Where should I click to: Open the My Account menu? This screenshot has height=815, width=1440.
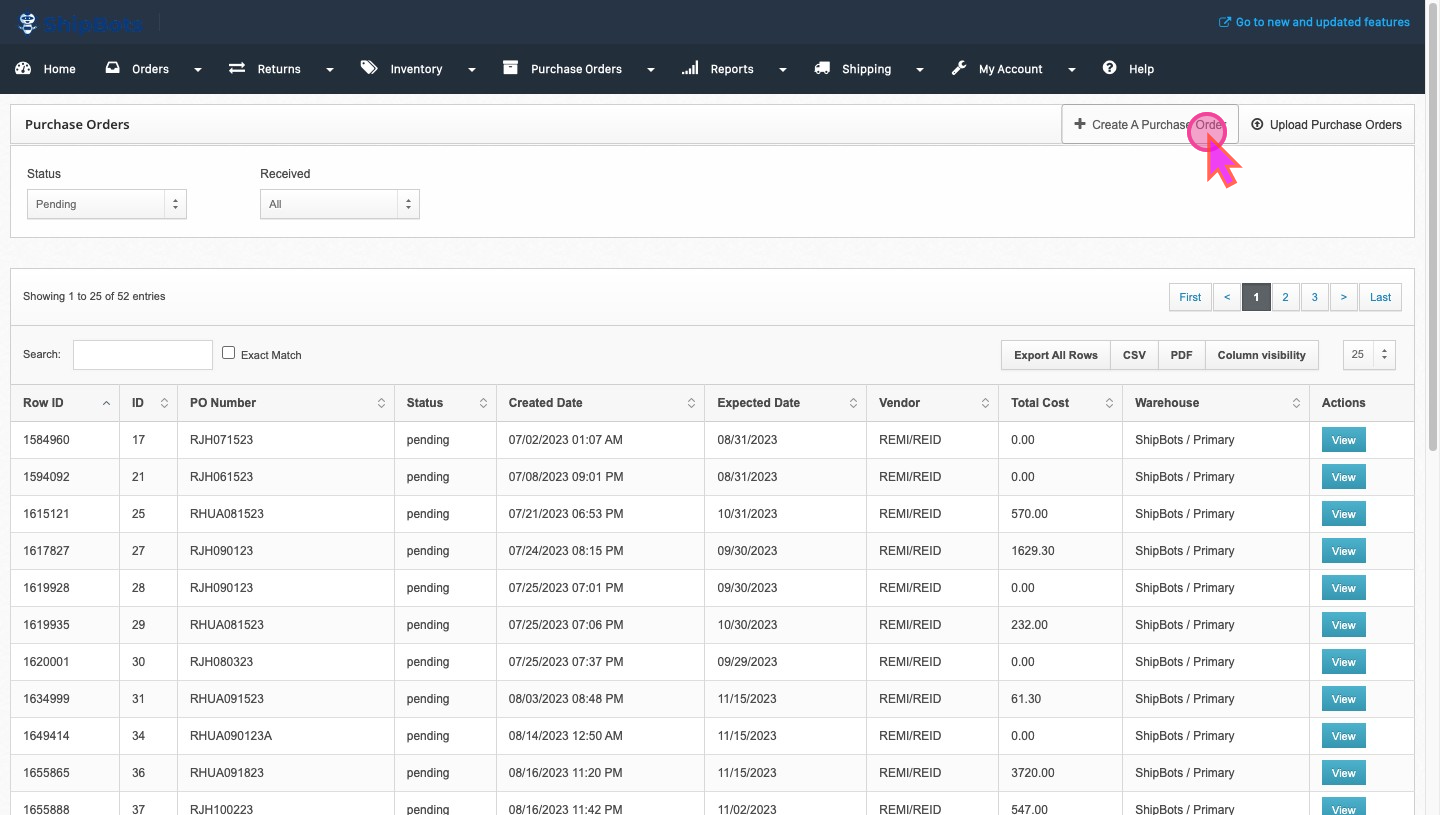[x=1011, y=69]
